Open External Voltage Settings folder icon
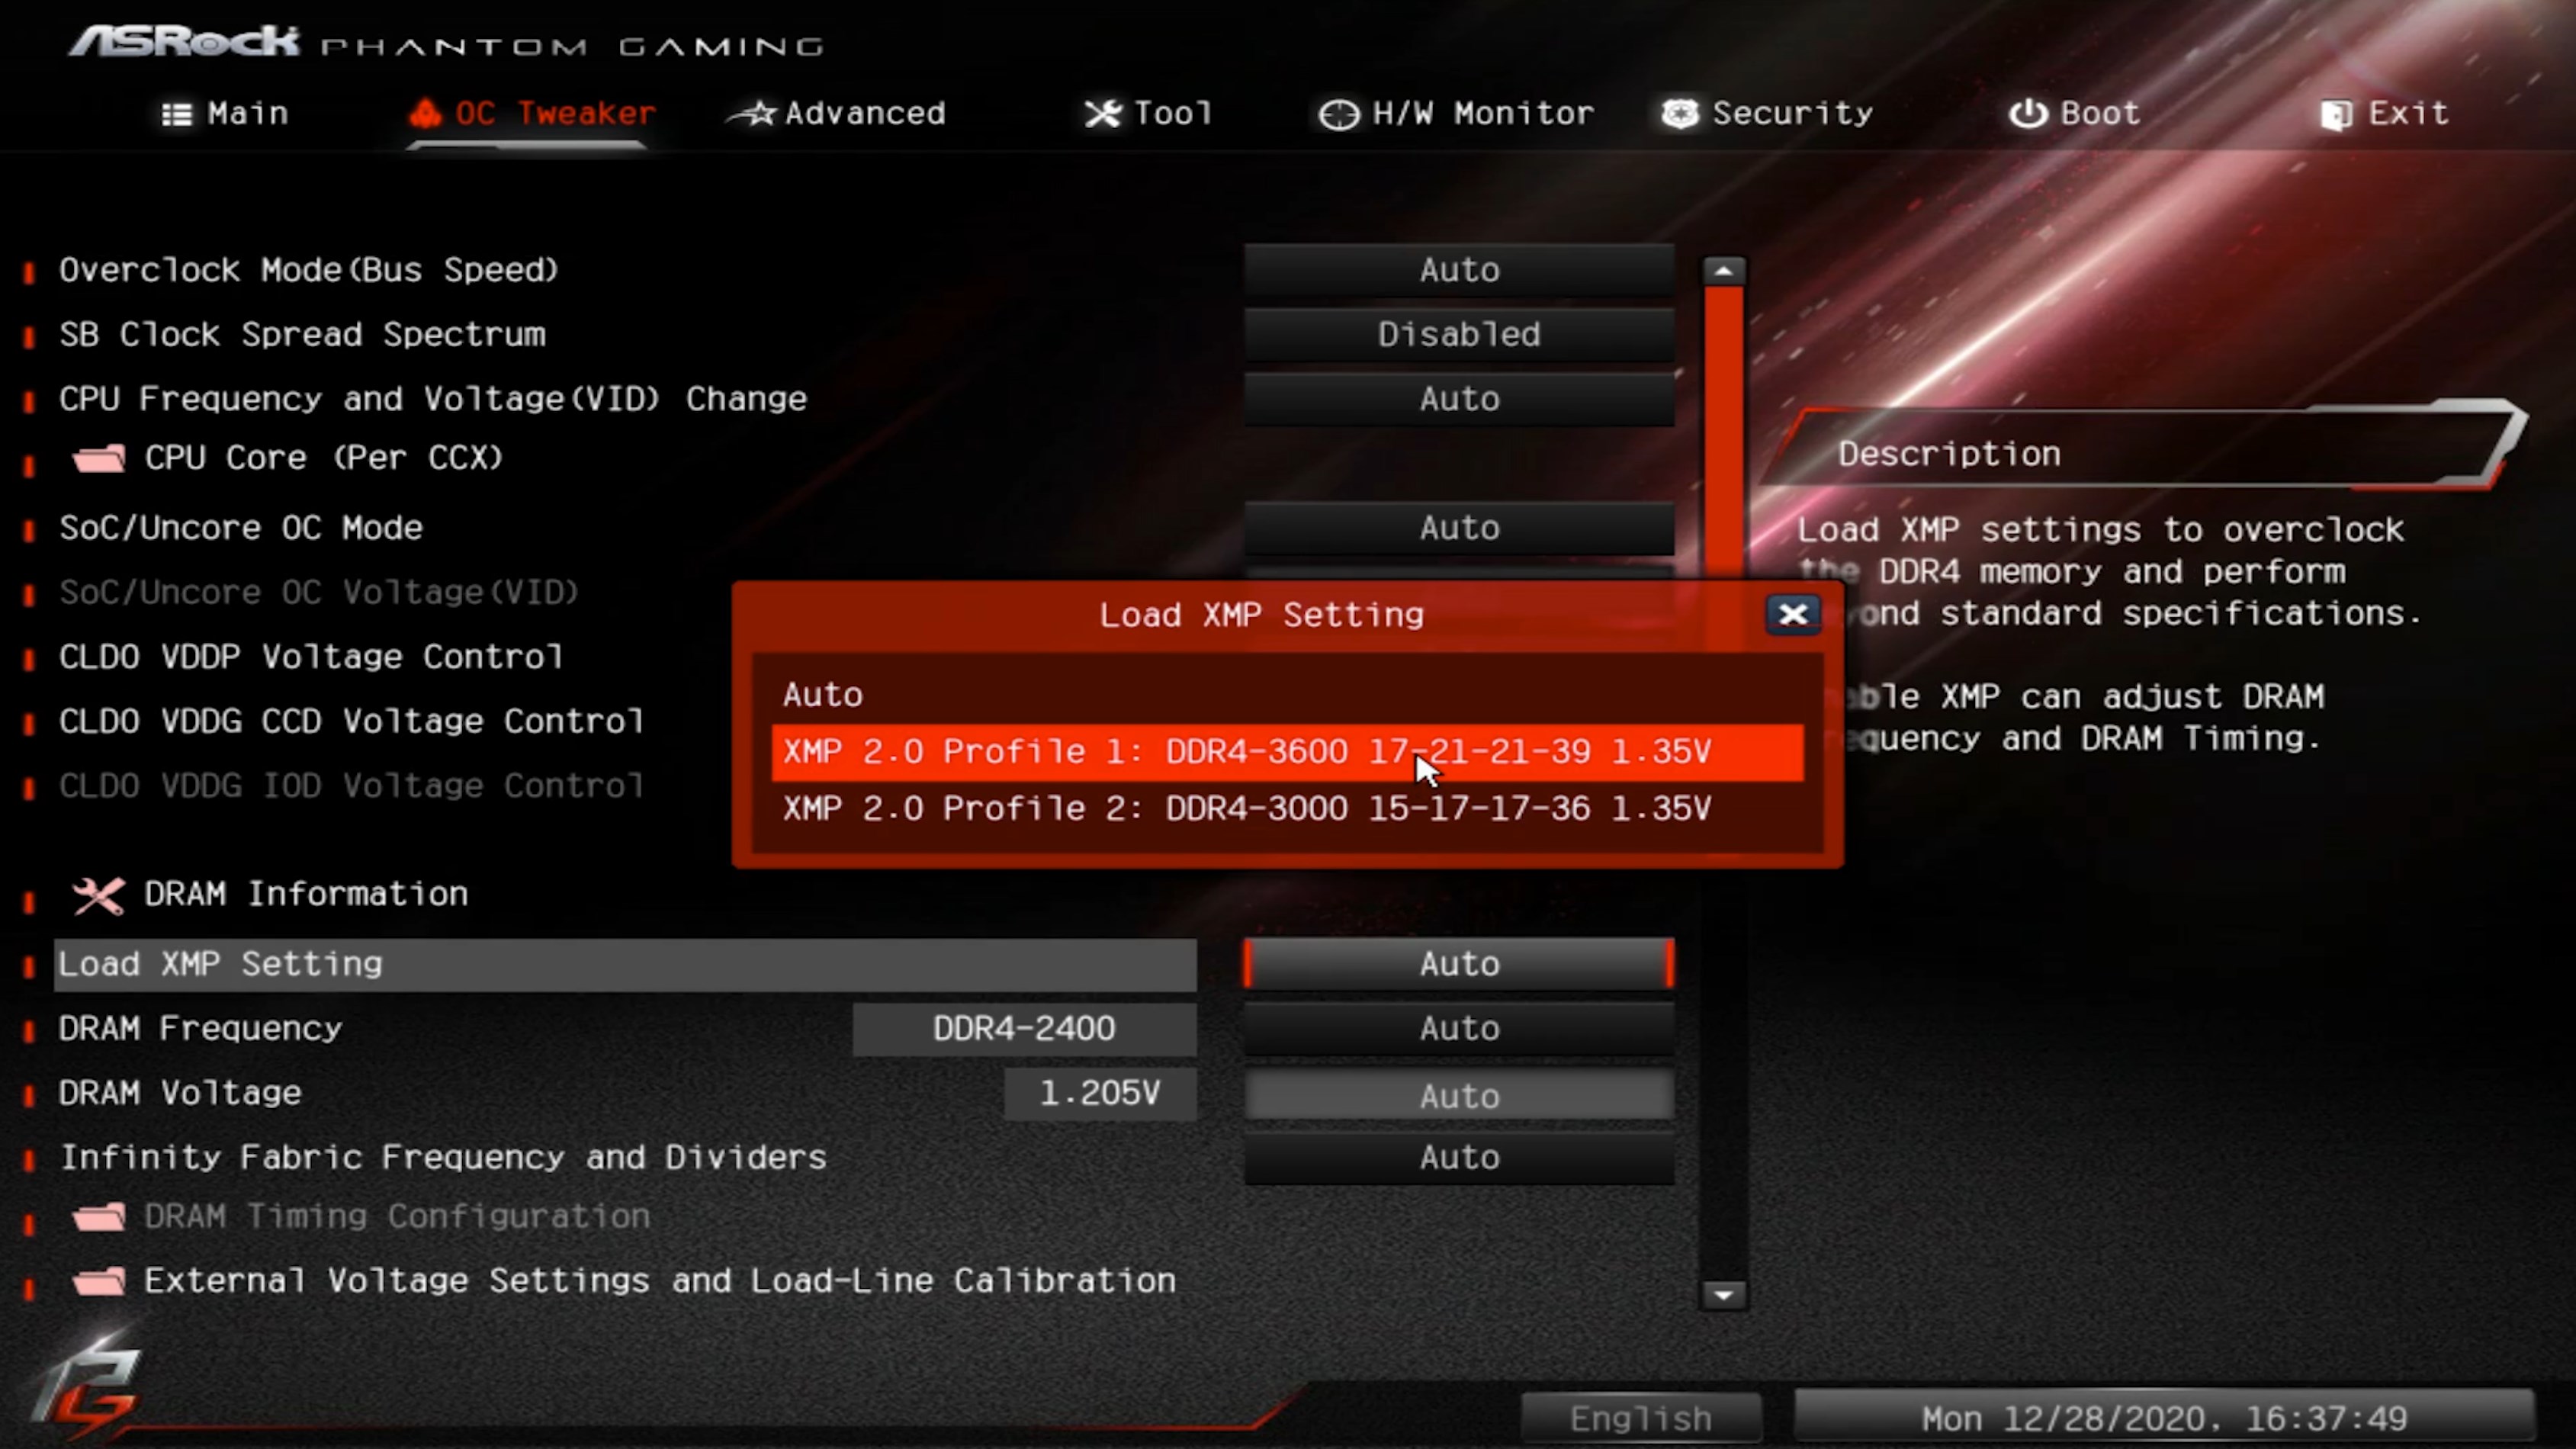2576x1449 pixels. tap(99, 1281)
